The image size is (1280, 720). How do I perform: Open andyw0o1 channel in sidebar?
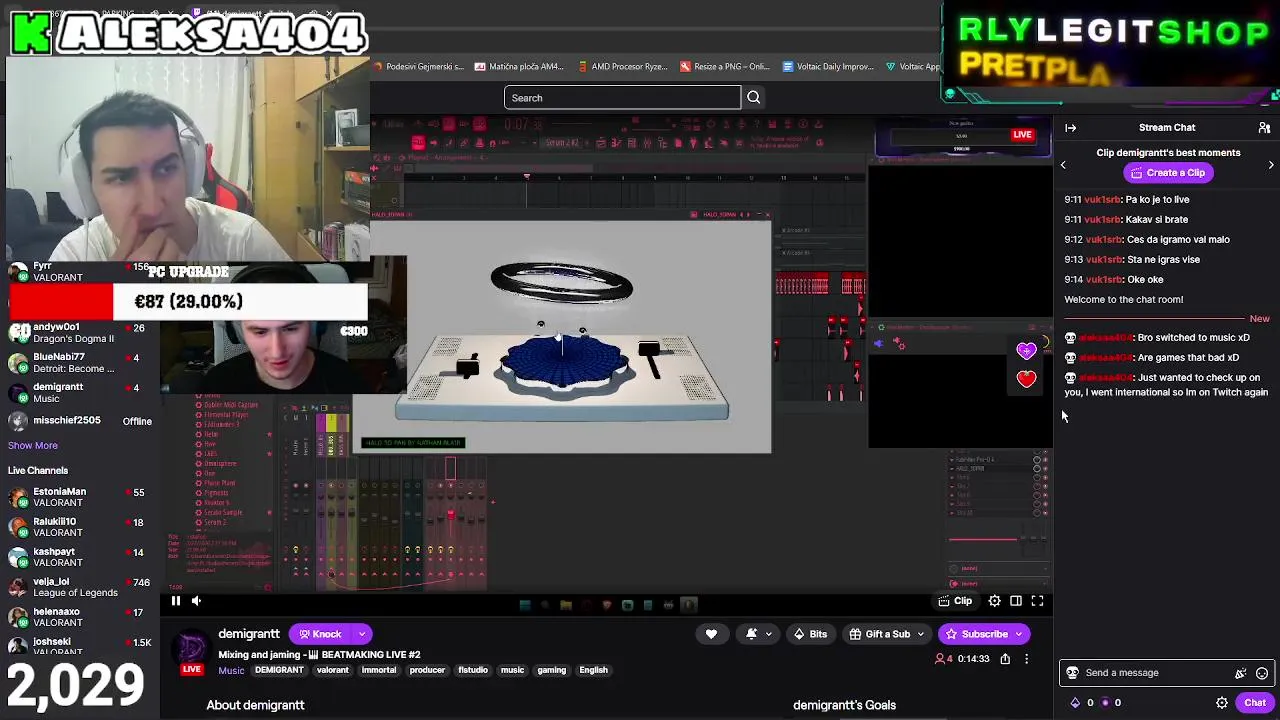[80, 333]
